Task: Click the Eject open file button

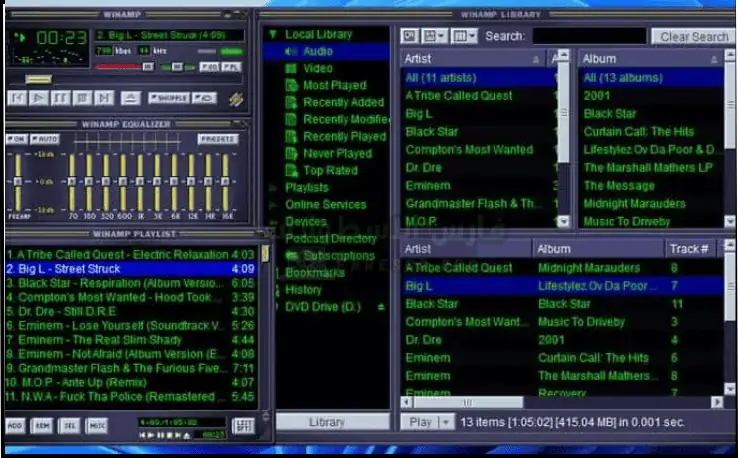Action: point(130,98)
